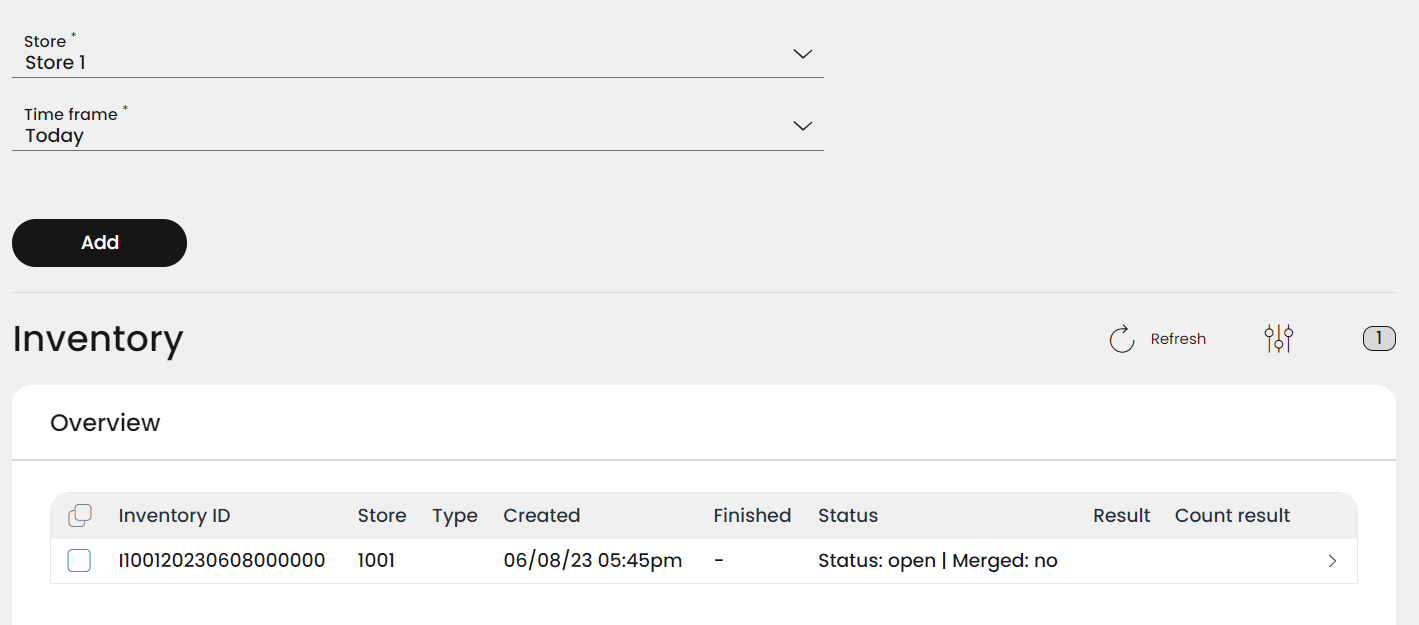Click the Inventory ID column header

click(174, 516)
